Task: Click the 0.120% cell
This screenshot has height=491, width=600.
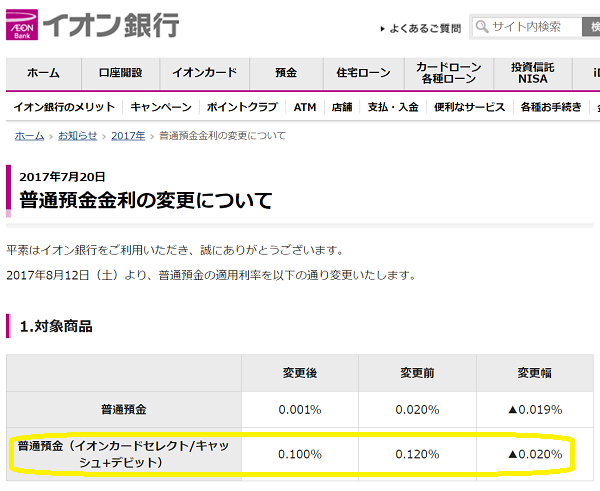Action: pyautogui.click(x=417, y=454)
